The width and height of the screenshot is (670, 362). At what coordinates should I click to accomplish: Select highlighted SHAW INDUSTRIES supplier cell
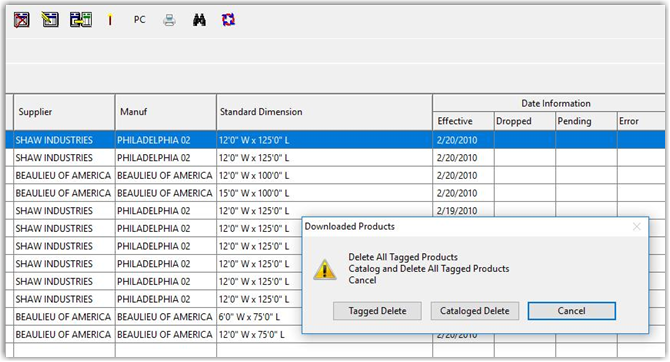pyautogui.click(x=64, y=140)
